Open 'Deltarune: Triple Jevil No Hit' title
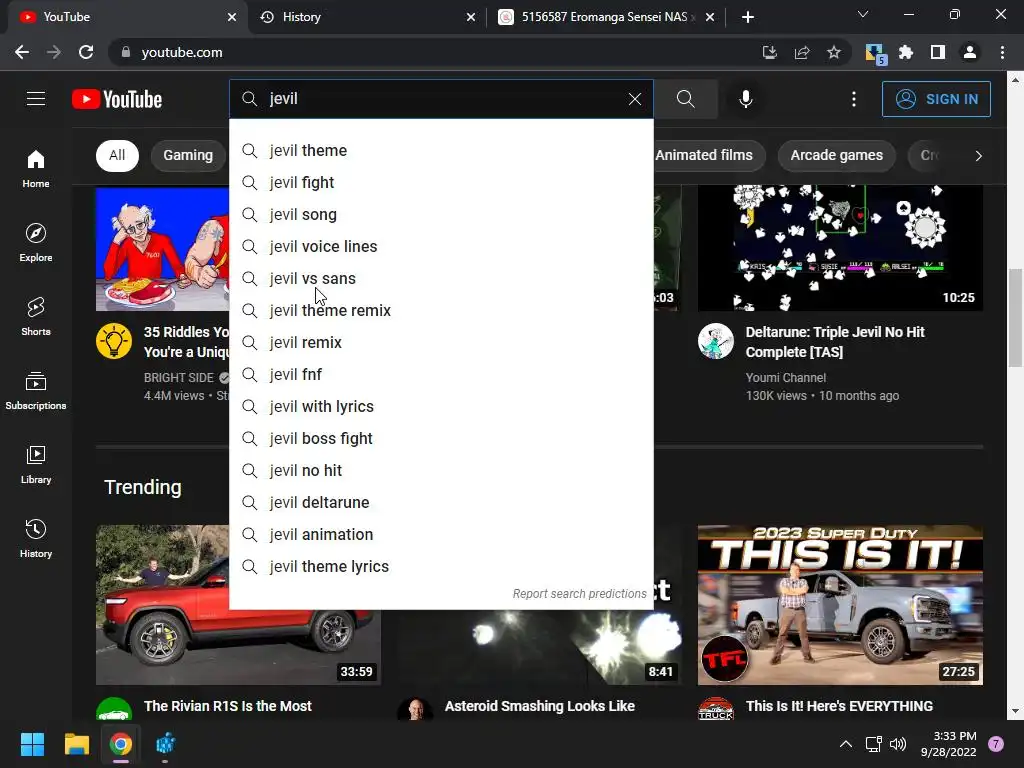The image size is (1024, 768). click(x=835, y=342)
